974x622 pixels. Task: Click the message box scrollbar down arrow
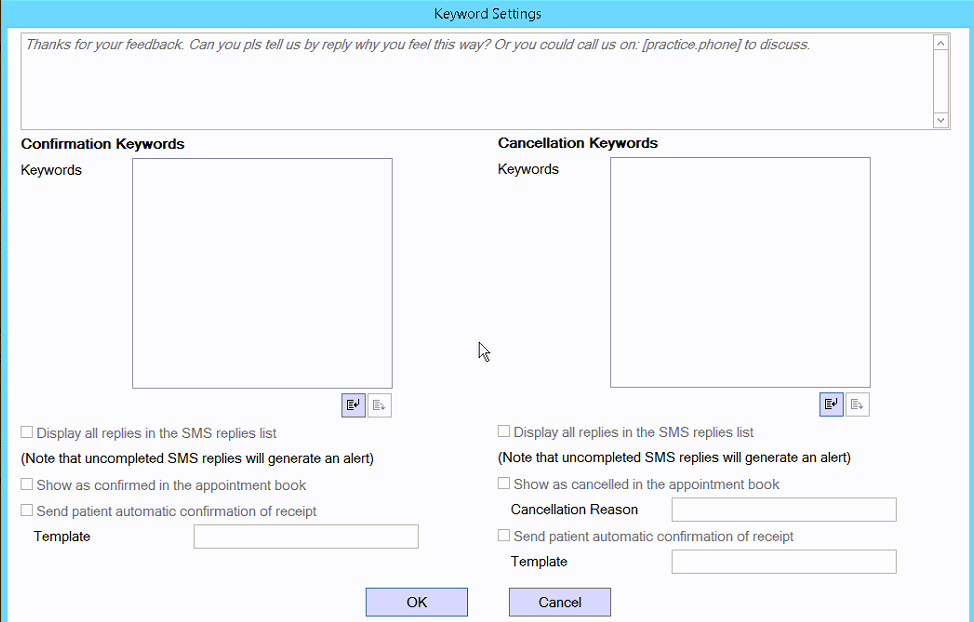click(x=941, y=120)
